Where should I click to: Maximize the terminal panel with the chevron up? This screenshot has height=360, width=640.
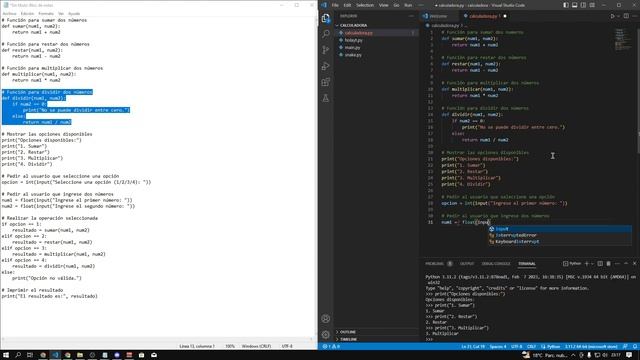click(626, 264)
